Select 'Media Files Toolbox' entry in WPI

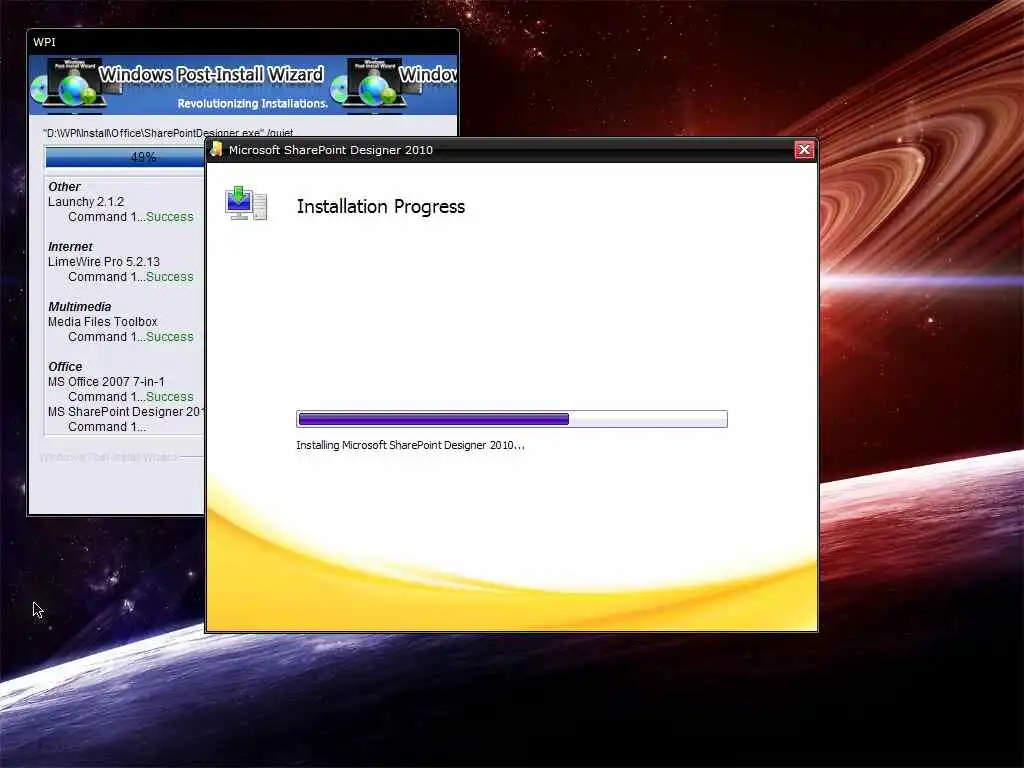[x=103, y=322]
